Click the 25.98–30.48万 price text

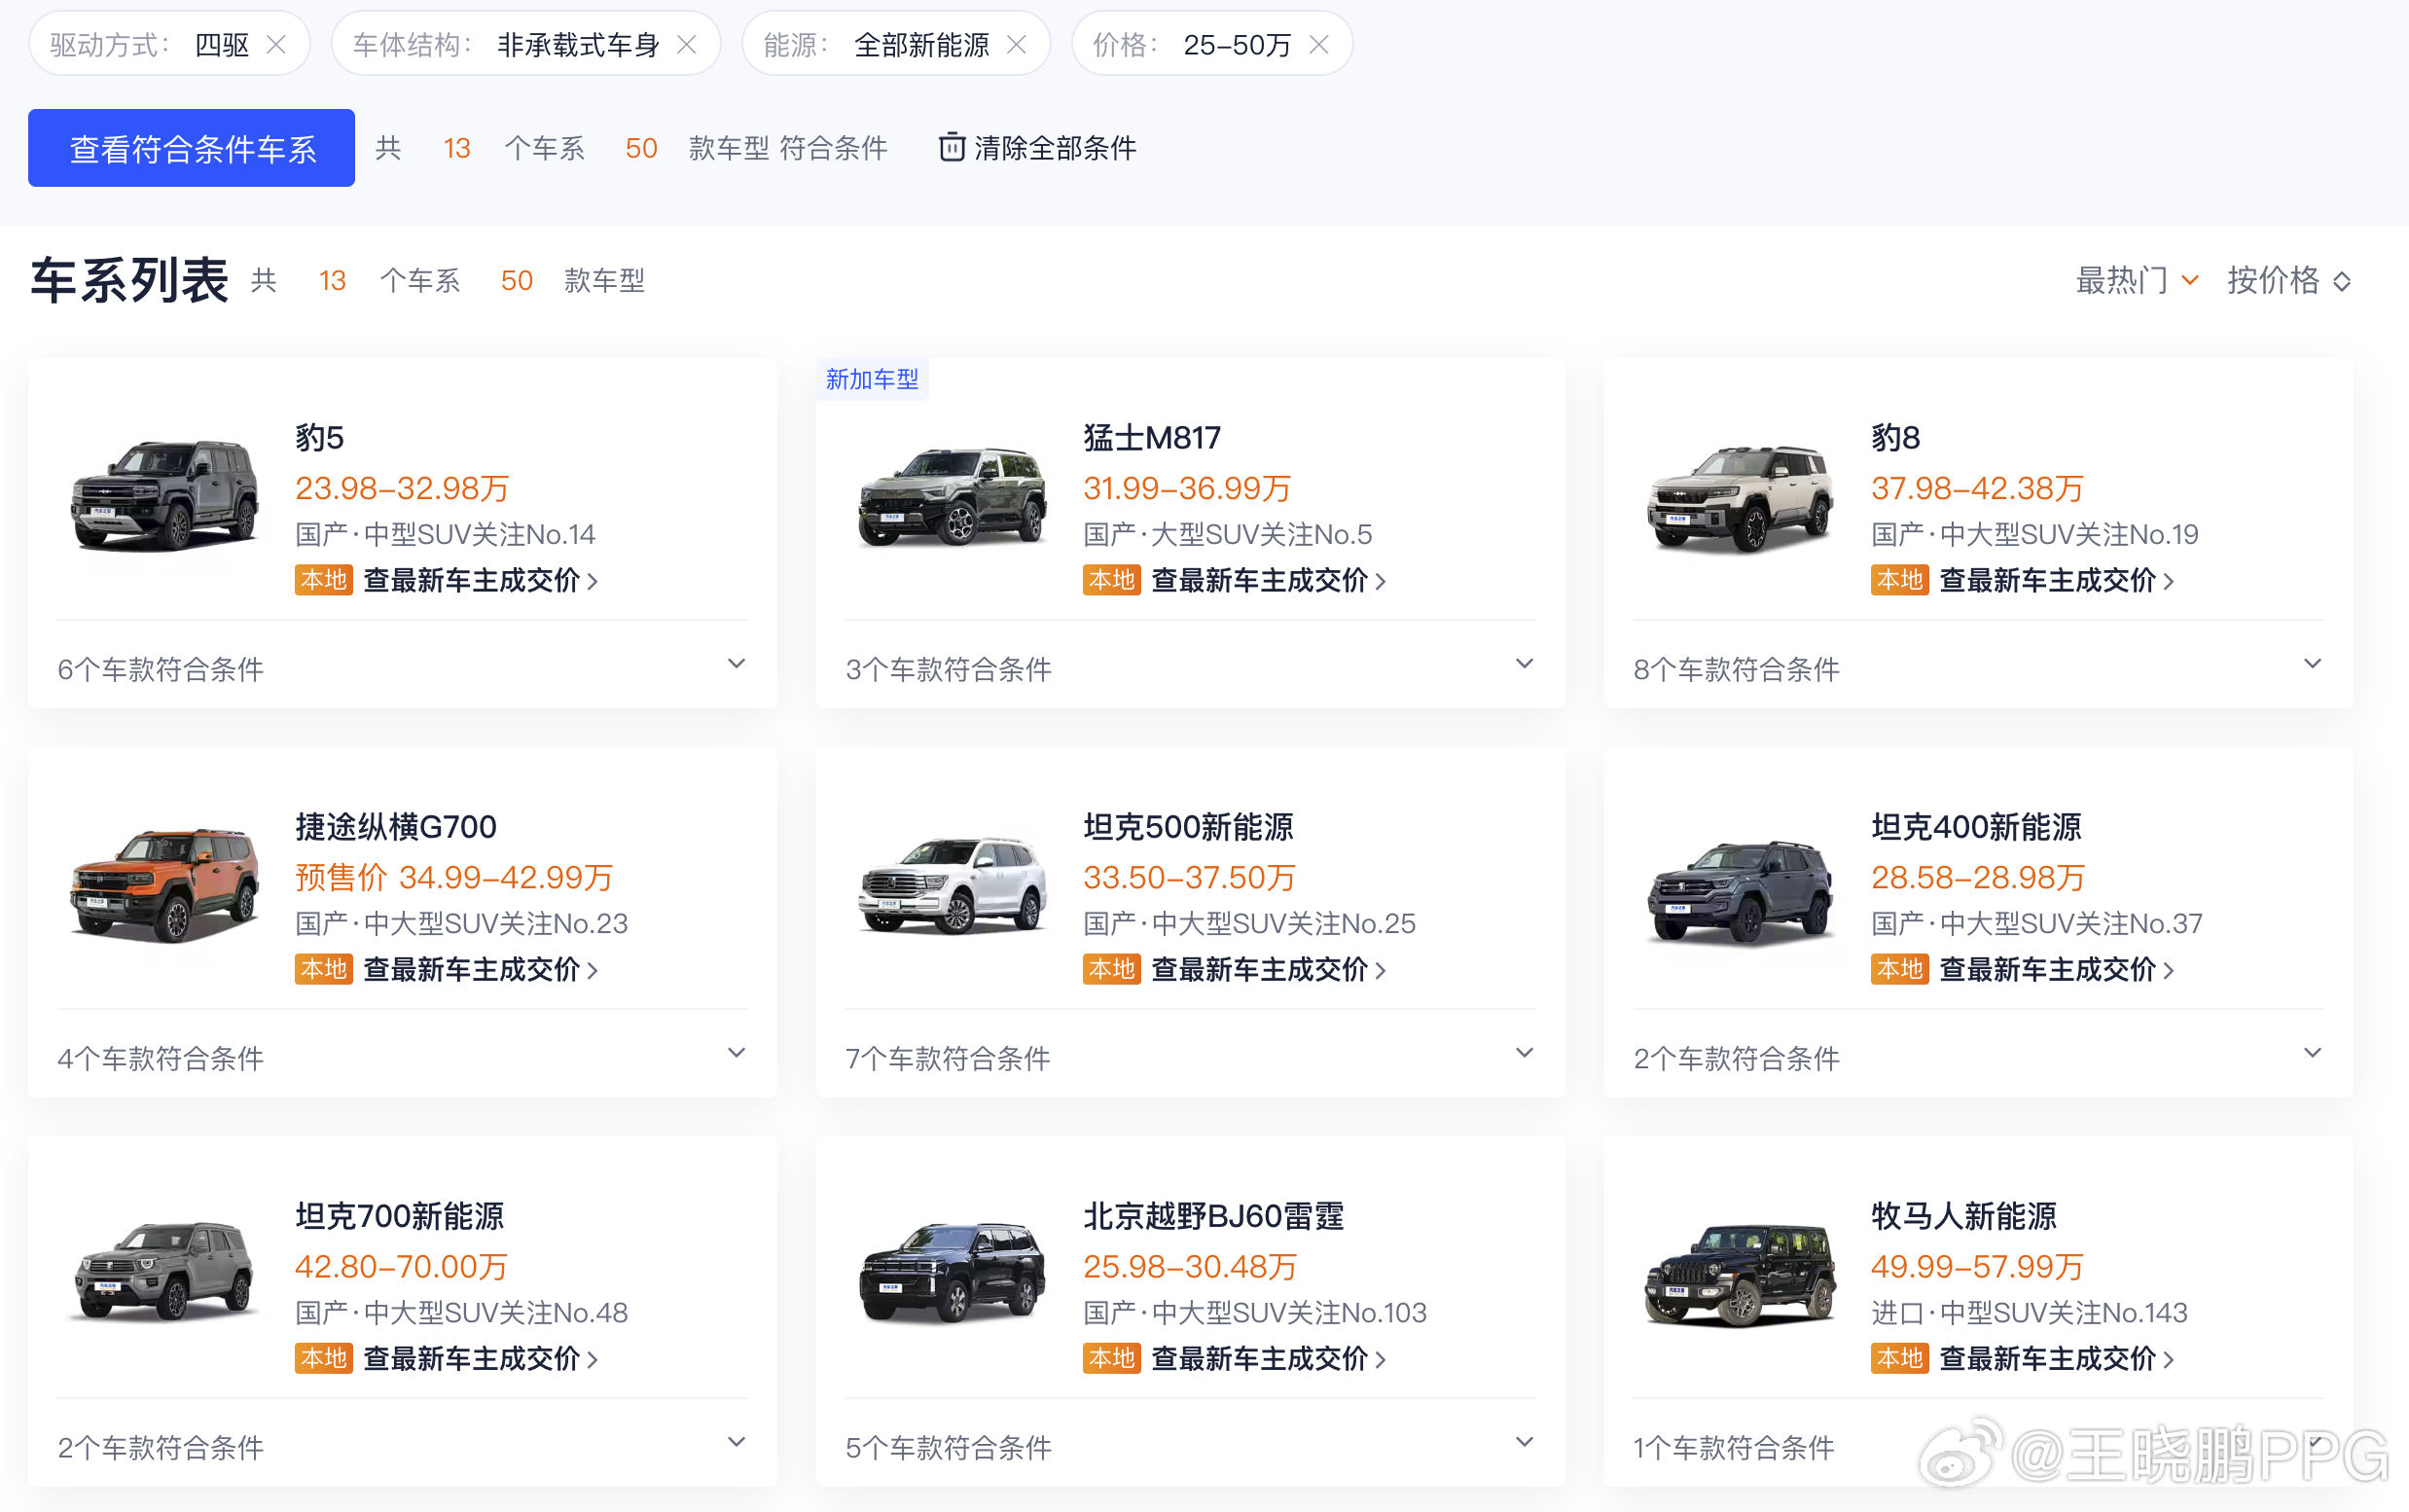[1190, 1266]
